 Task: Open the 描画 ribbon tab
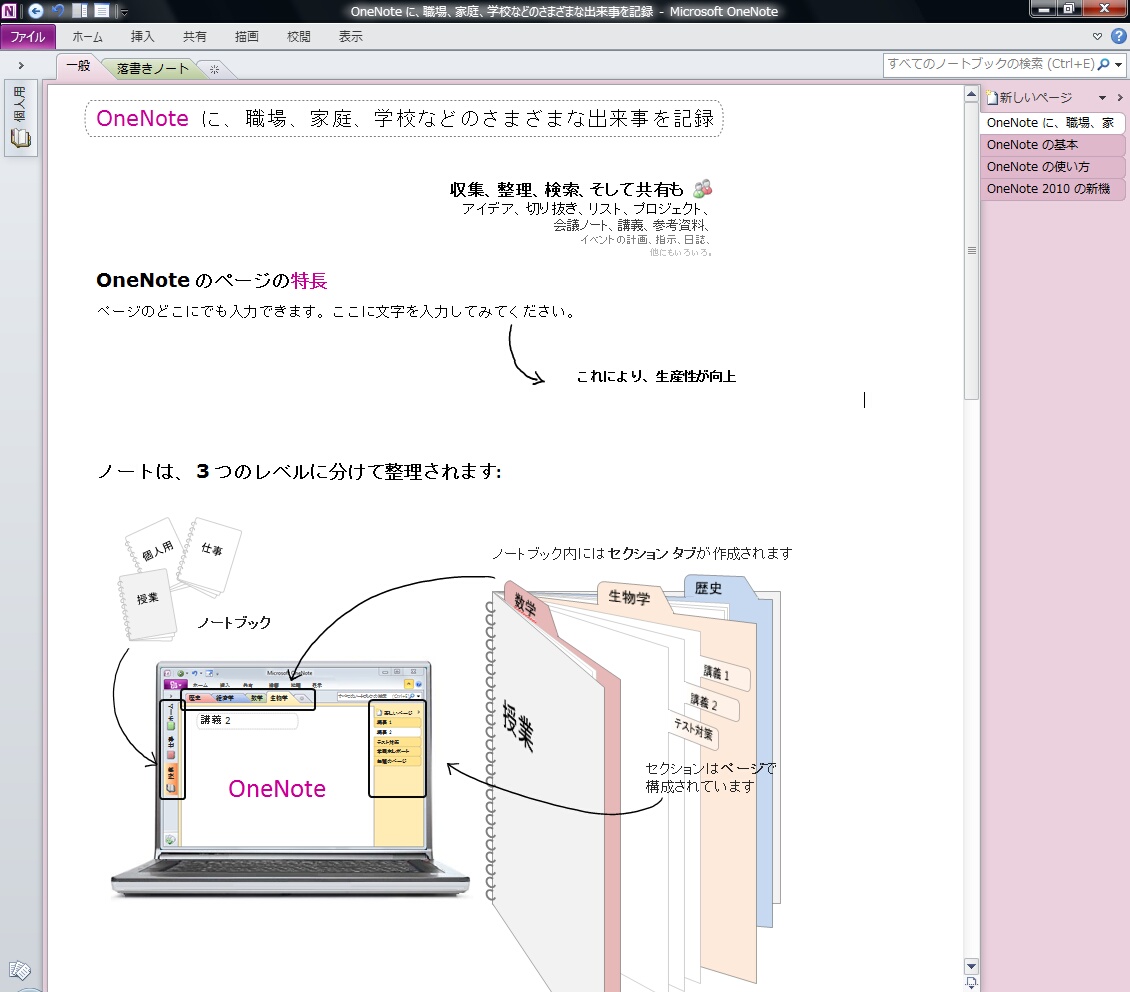[x=246, y=37]
